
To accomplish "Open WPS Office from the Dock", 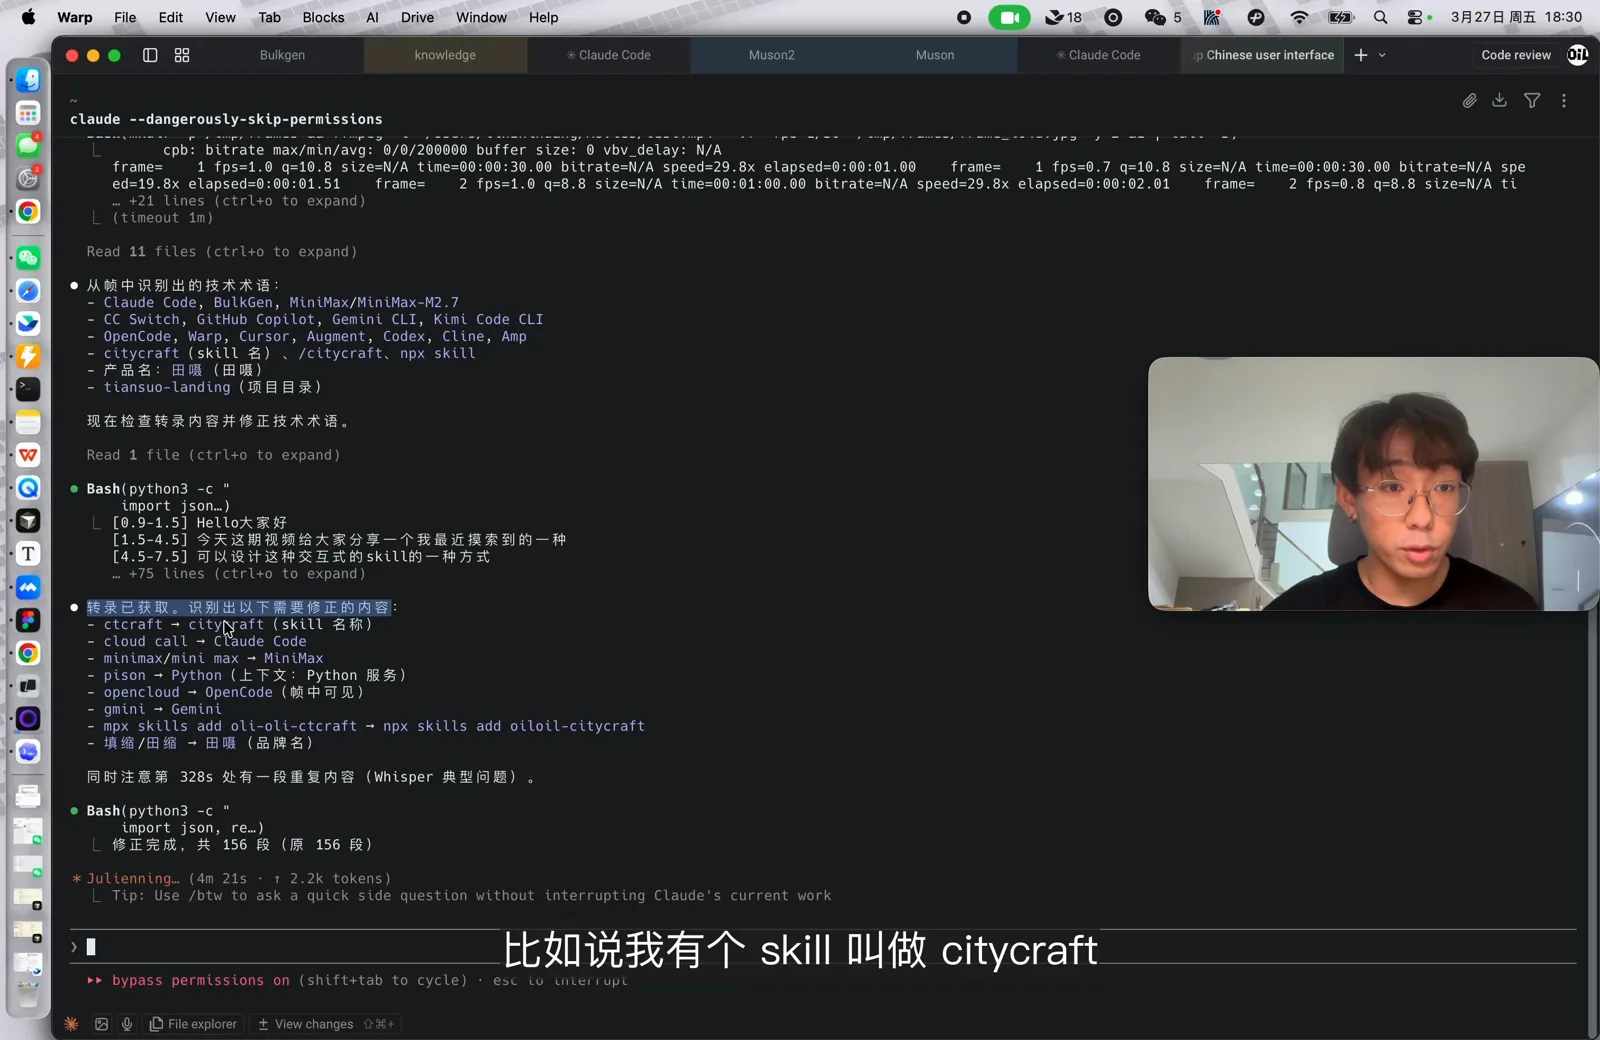I will [x=28, y=455].
